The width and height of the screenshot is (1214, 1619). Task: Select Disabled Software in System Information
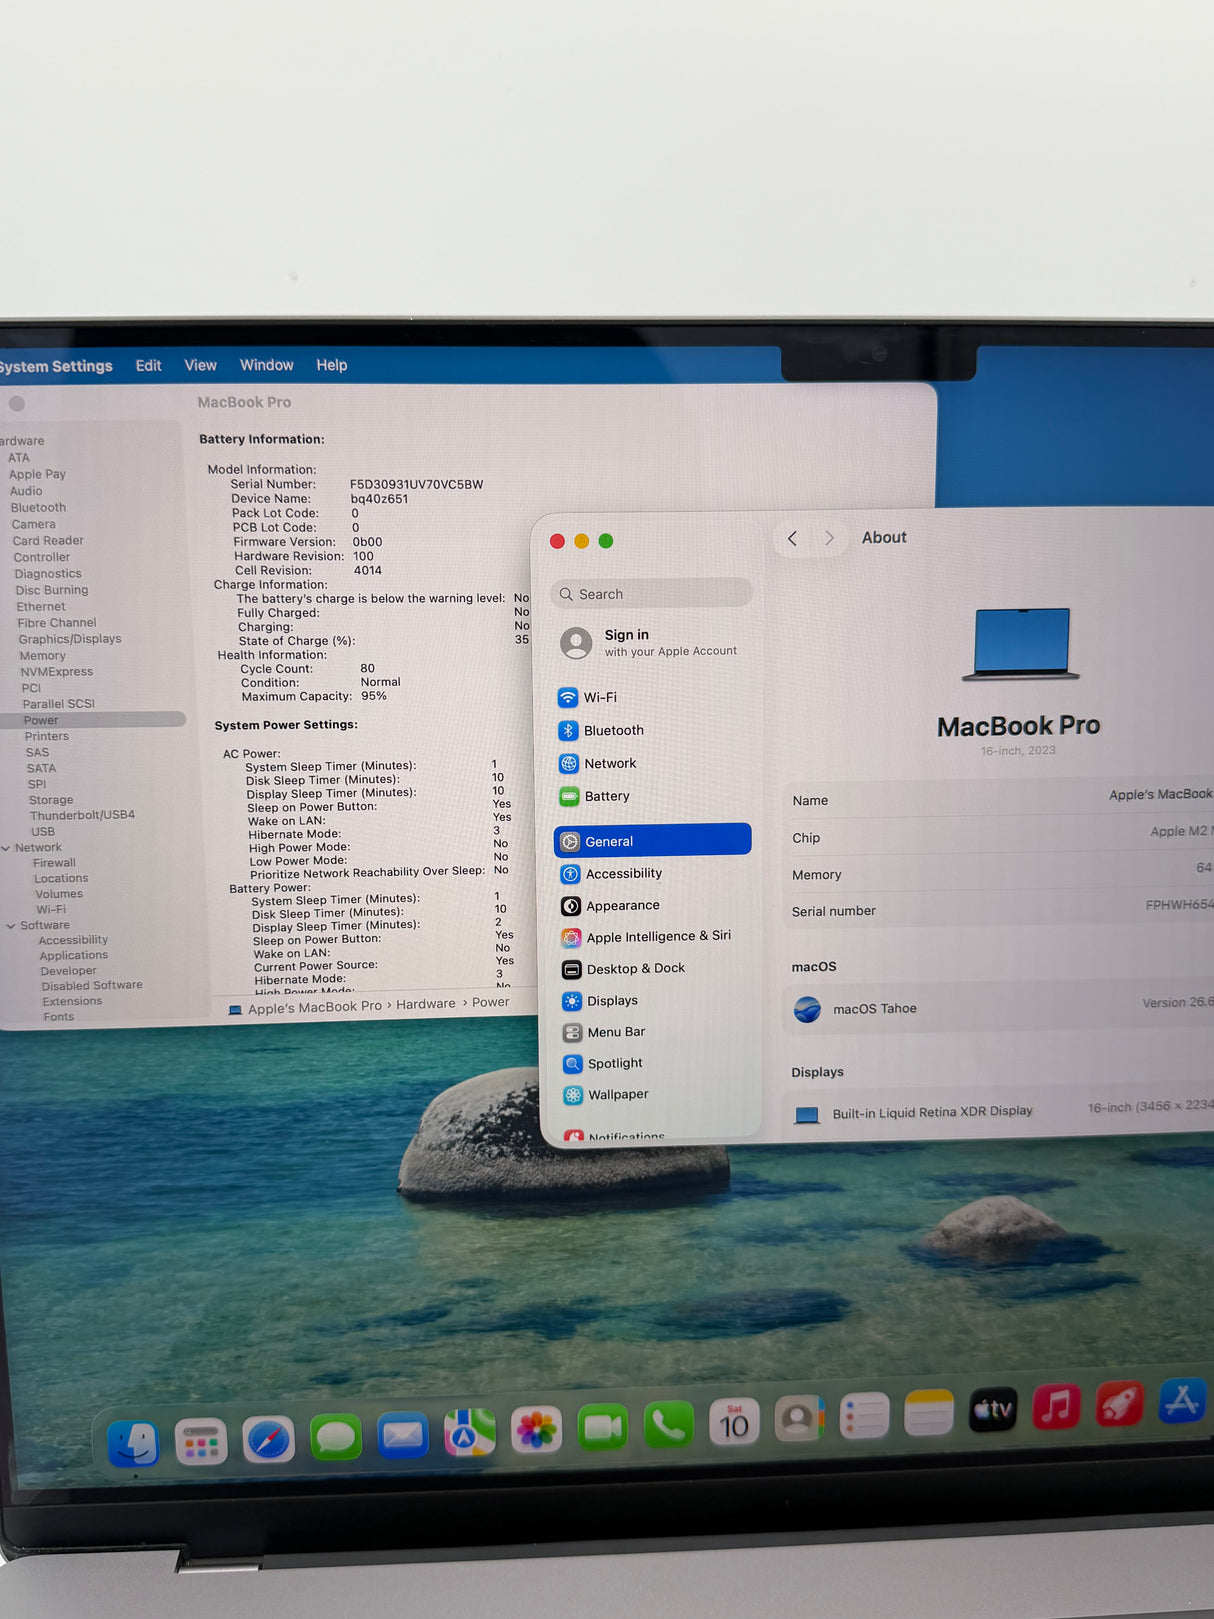click(x=91, y=985)
